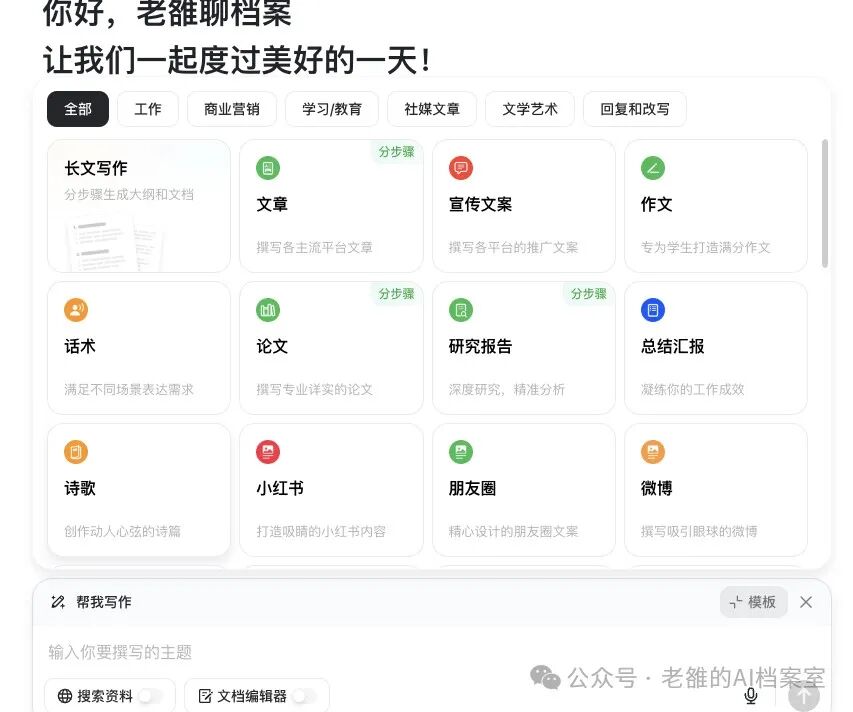Close the 帮我写作 panel
This screenshot has height=712, width=853.
coord(806,602)
